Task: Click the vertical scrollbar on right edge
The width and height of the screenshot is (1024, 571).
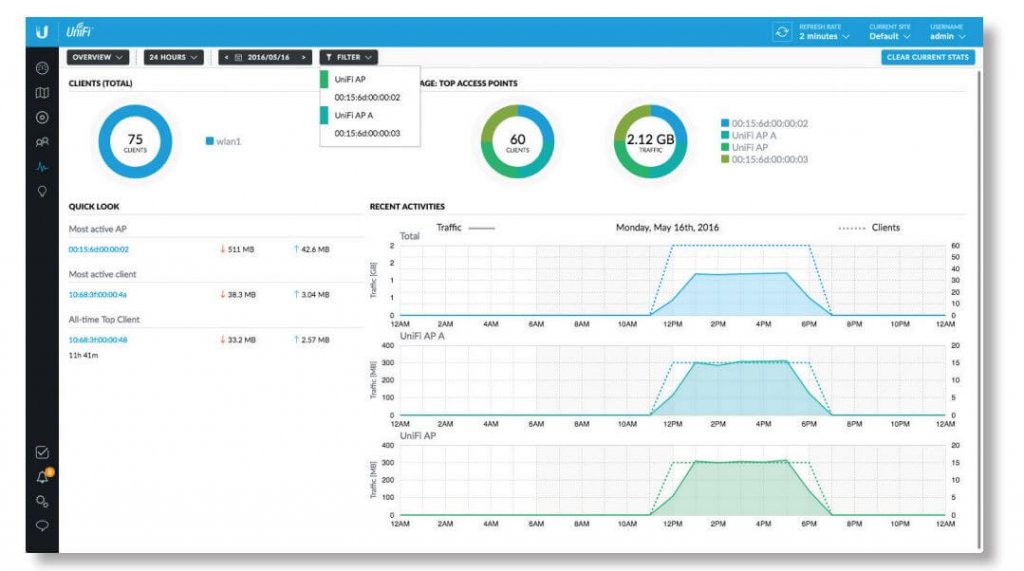Action: coord(979,310)
